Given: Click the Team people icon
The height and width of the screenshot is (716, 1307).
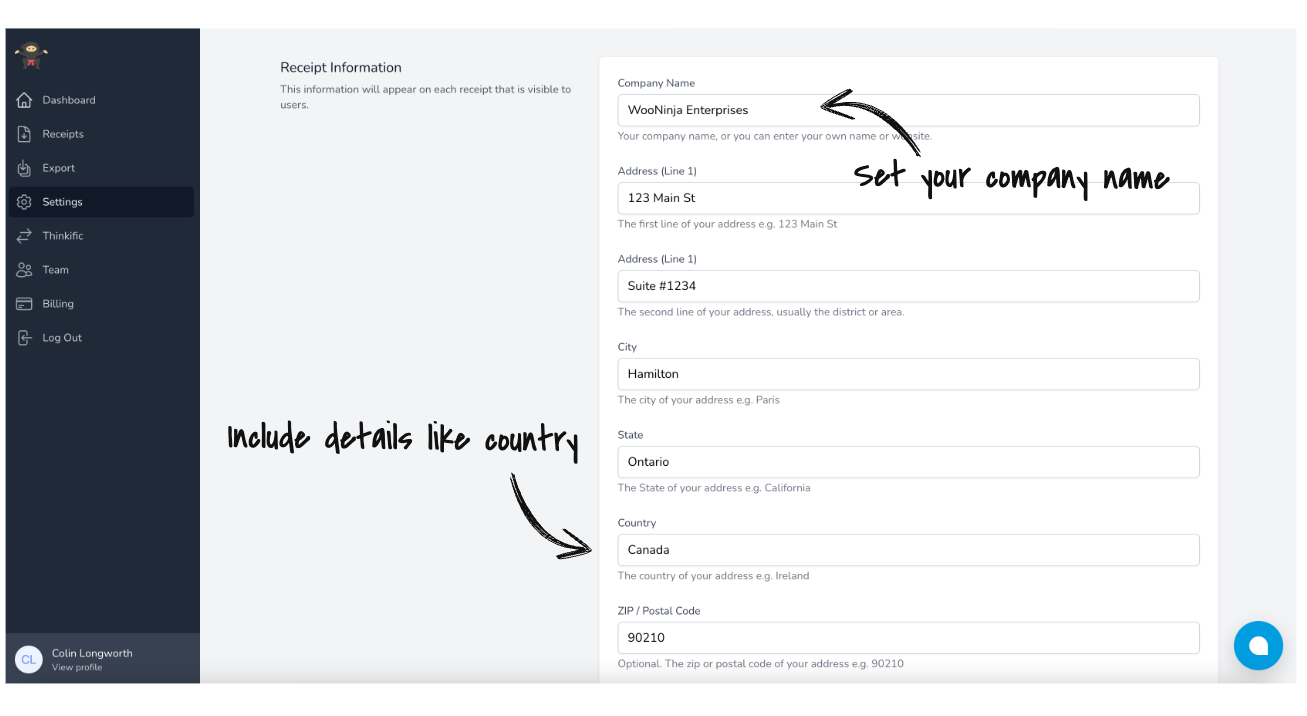Looking at the screenshot, I should 25,270.
